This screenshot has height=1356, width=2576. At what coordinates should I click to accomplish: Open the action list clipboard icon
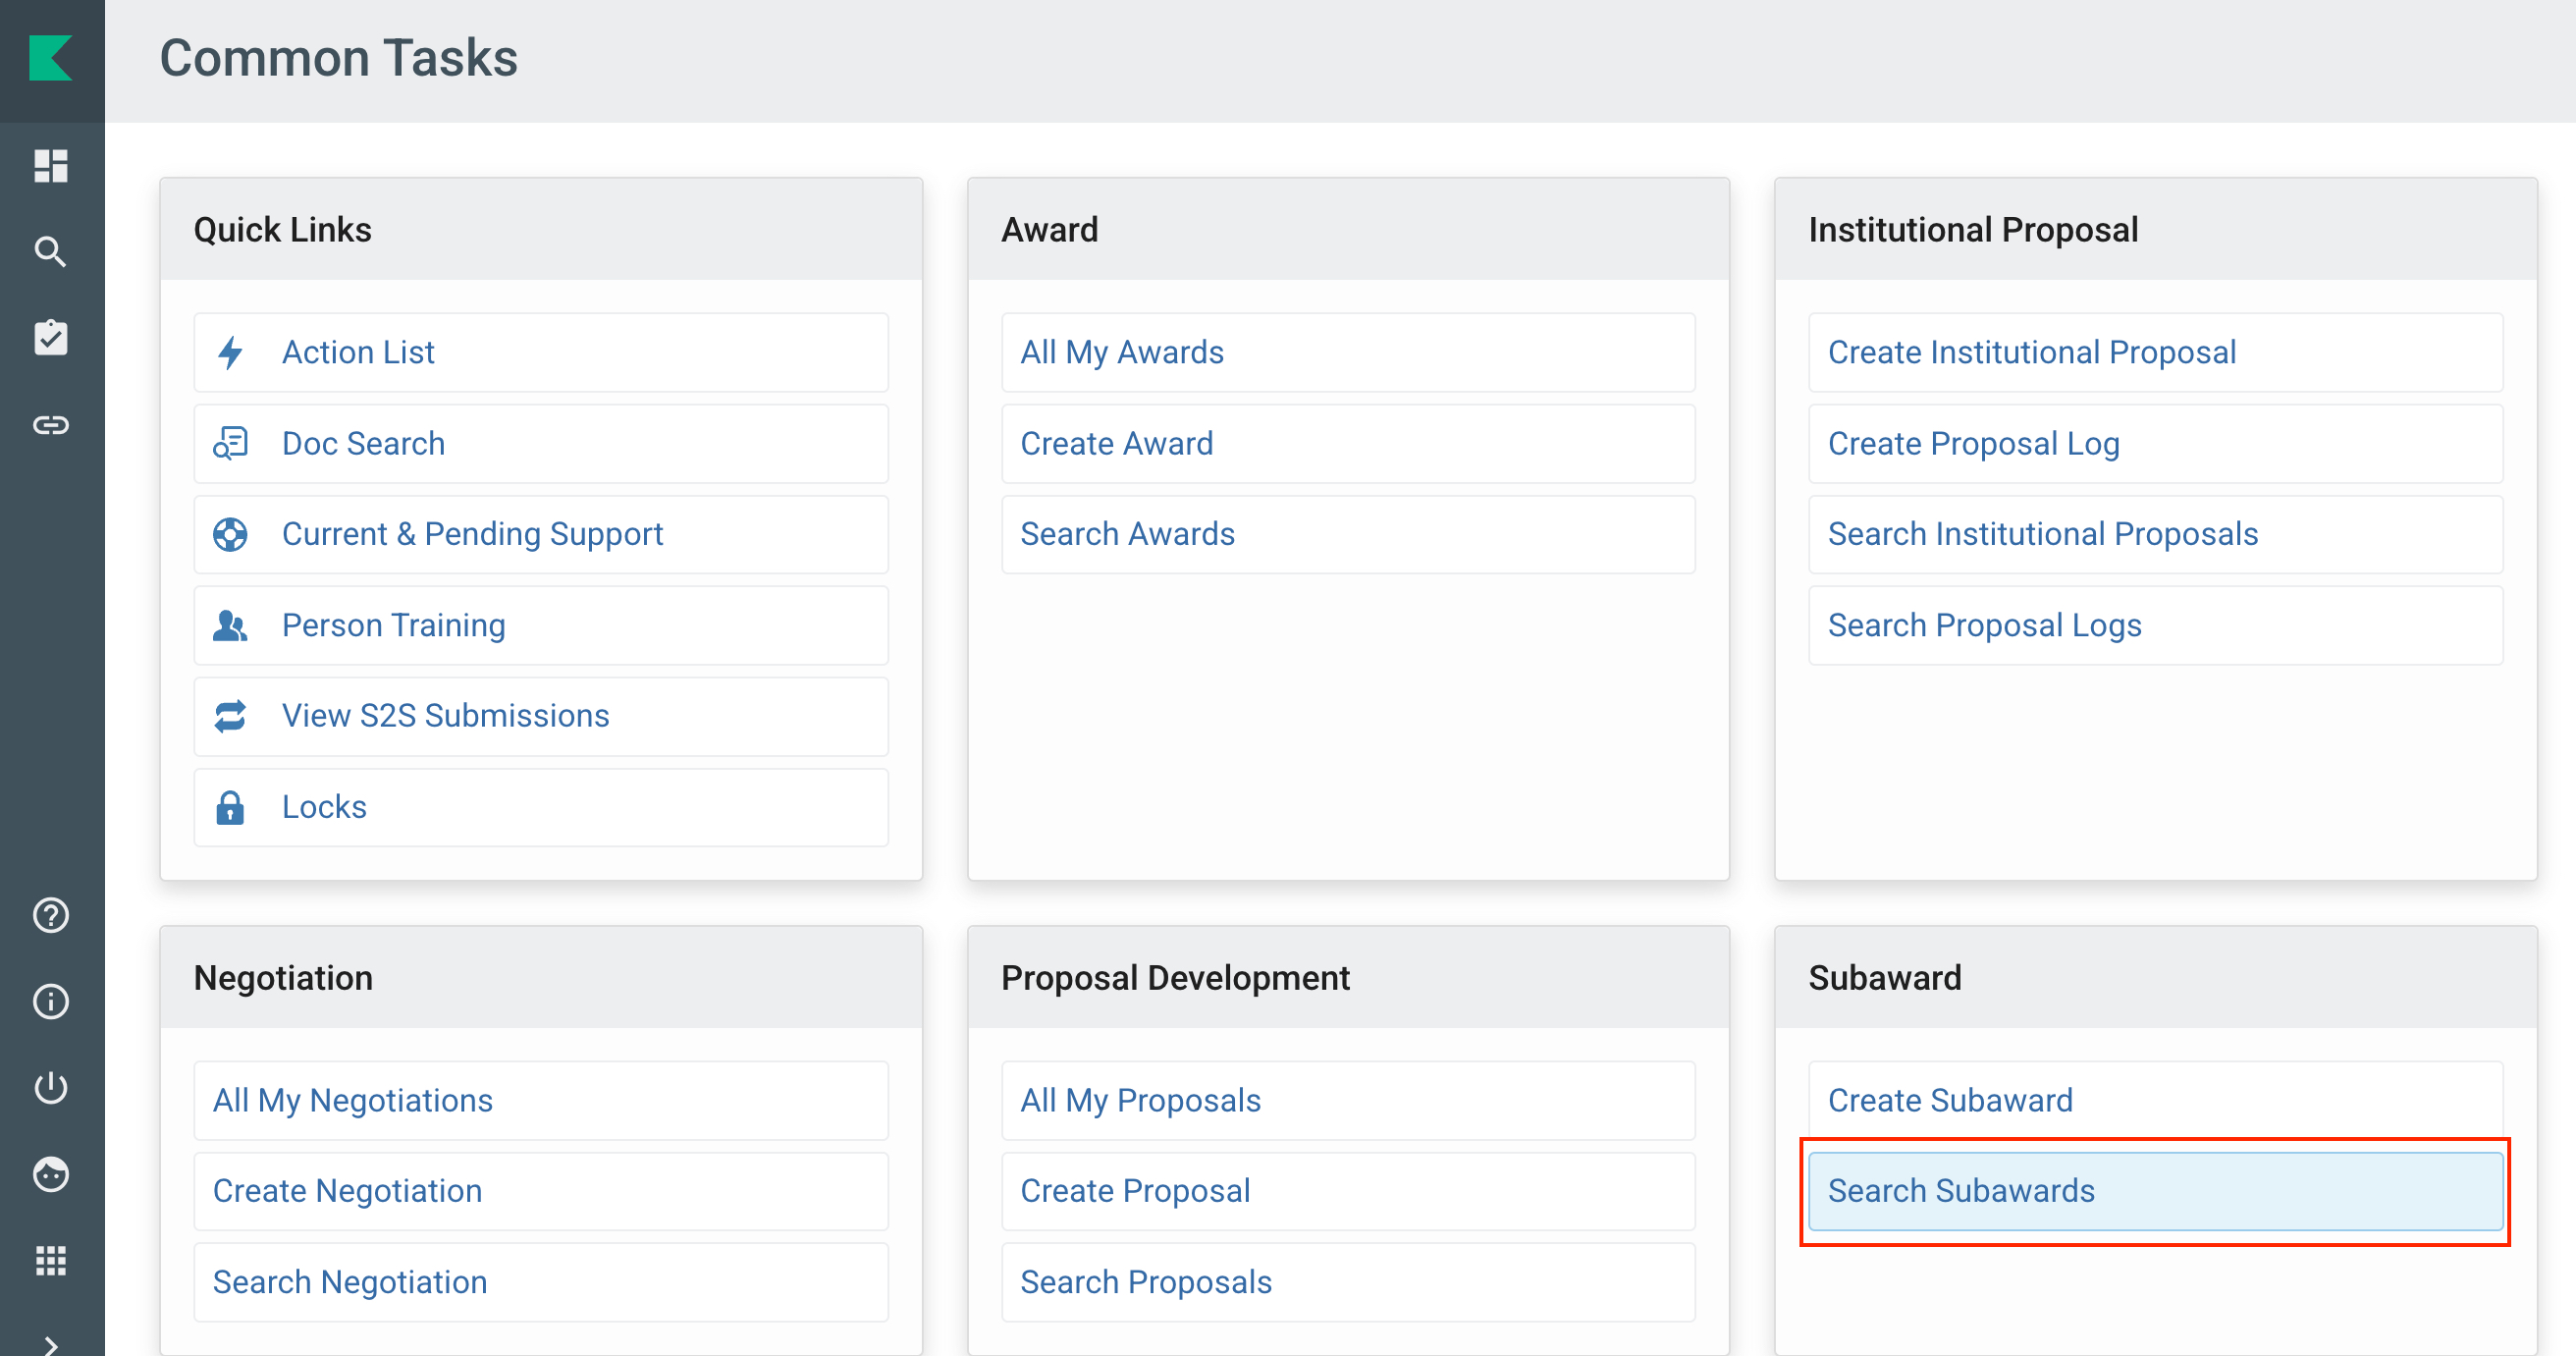pos(51,338)
